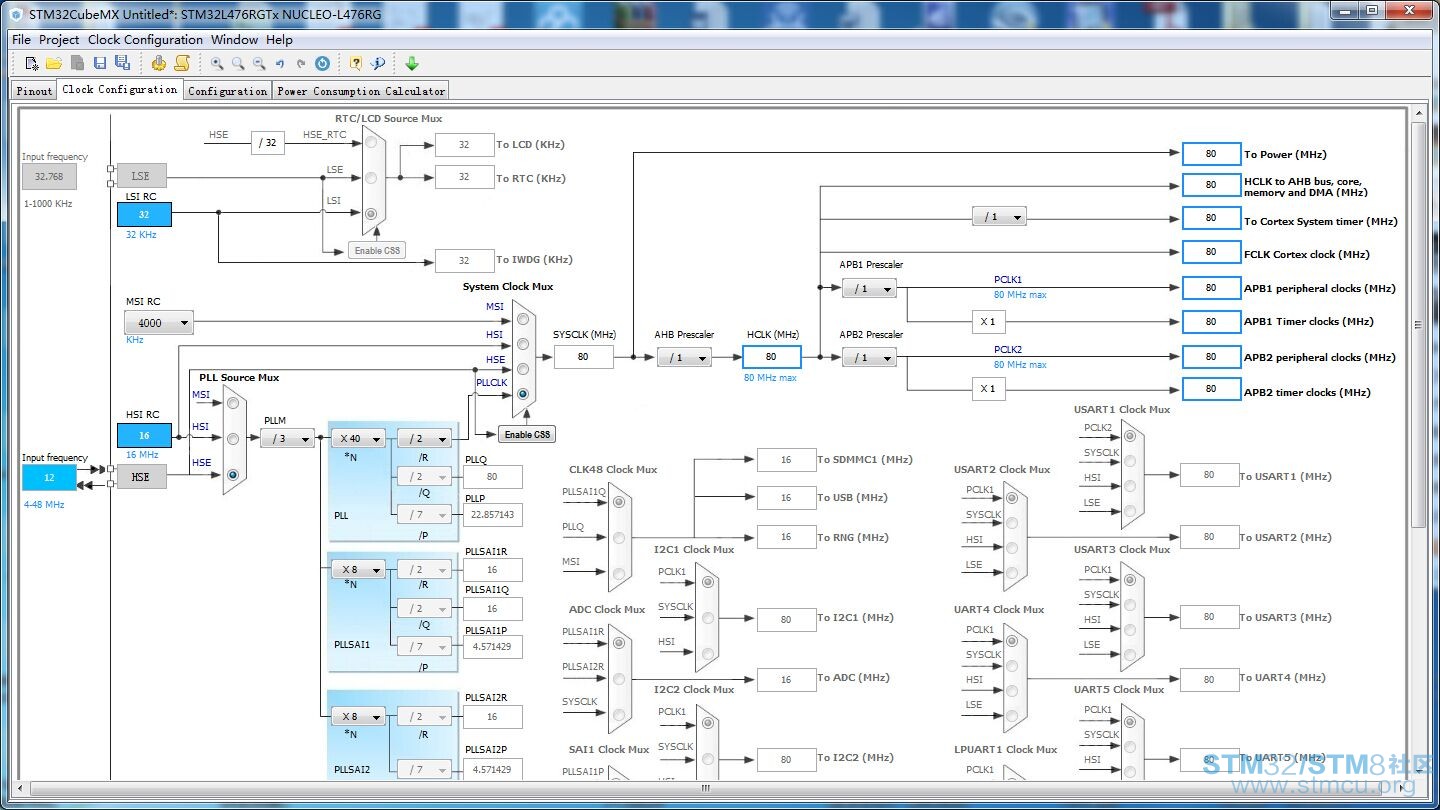The height and width of the screenshot is (810, 1440).
Task: Click the HSI RC 16 value box
Action: tap(144, 435)
